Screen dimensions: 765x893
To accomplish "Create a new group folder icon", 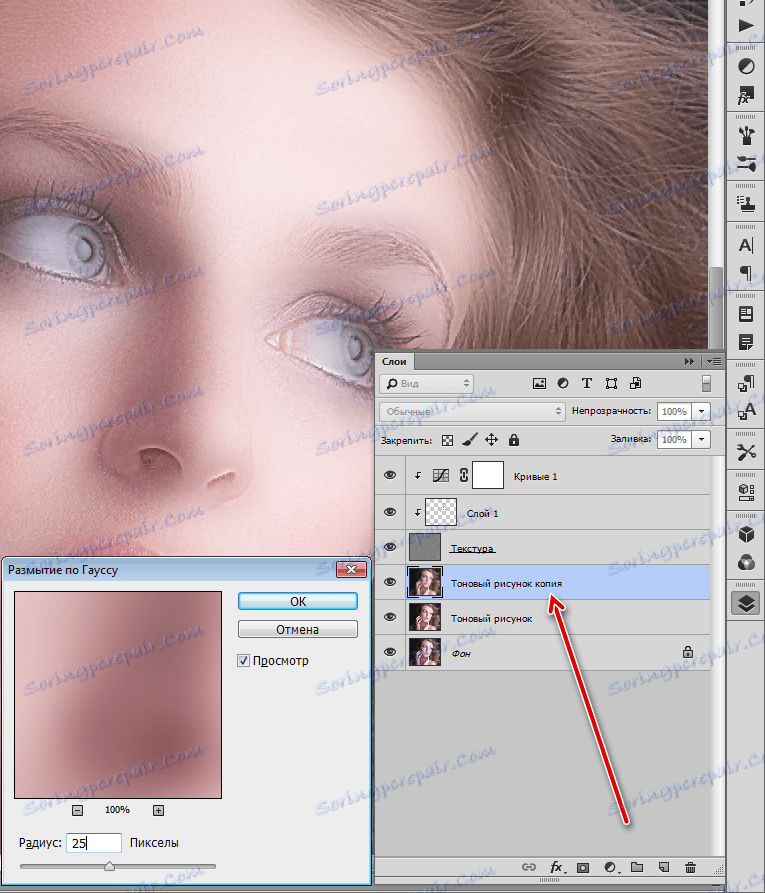I will [x=637, y=867].
